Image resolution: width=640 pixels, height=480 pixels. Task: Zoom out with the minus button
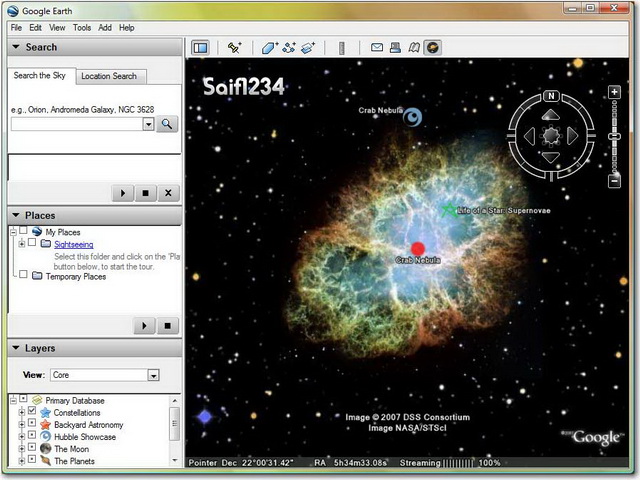tap(614, 181)
